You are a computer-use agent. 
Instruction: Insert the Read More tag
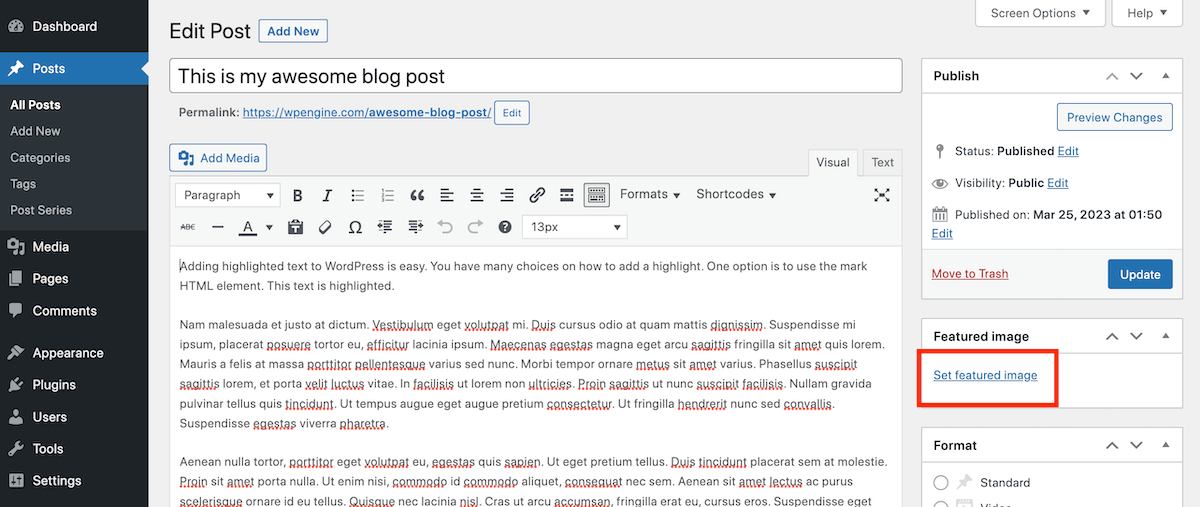[566, 195]
